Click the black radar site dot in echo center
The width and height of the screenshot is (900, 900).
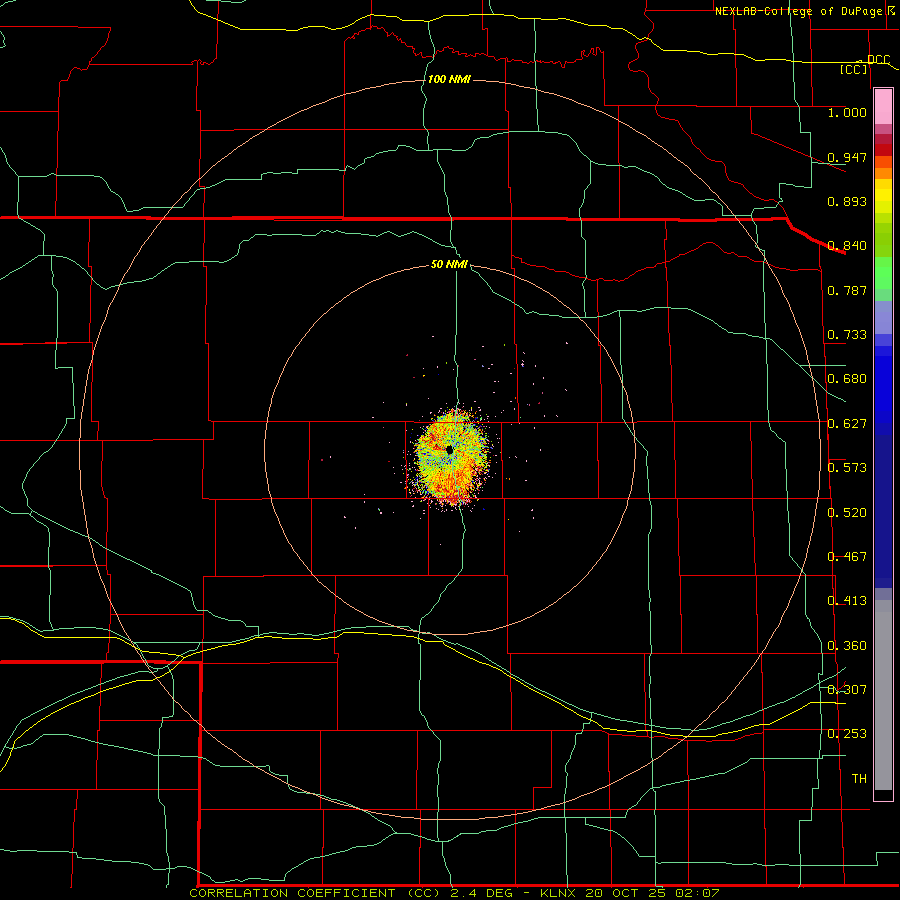449,451
